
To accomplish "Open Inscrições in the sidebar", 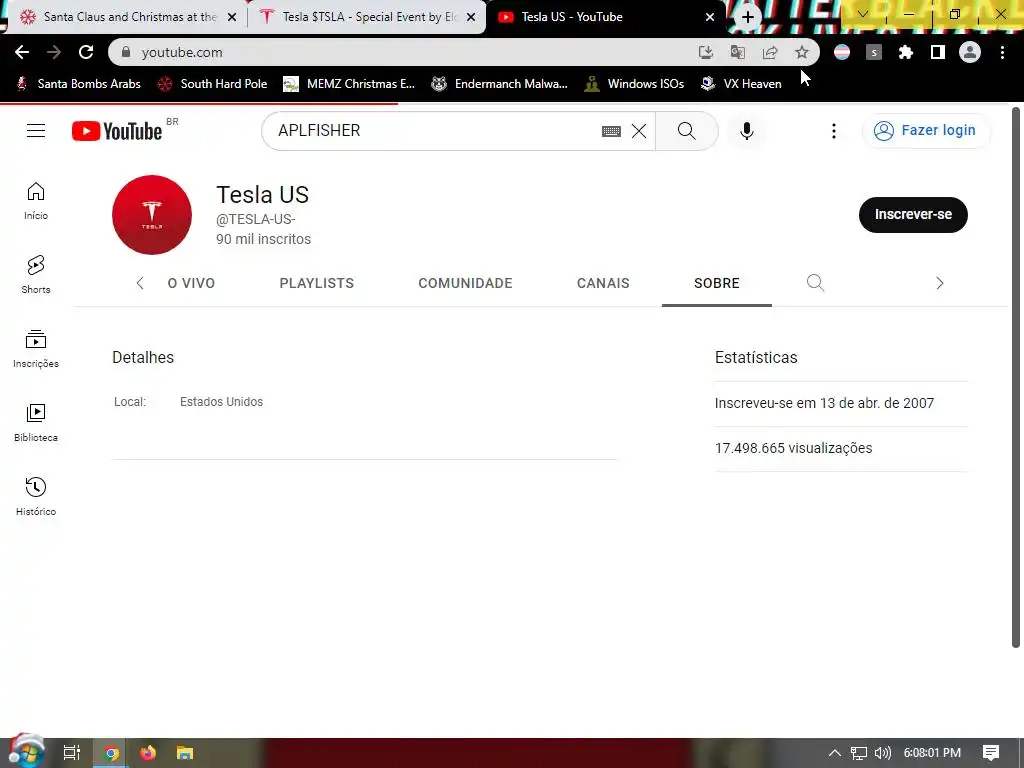I will 36,349.
